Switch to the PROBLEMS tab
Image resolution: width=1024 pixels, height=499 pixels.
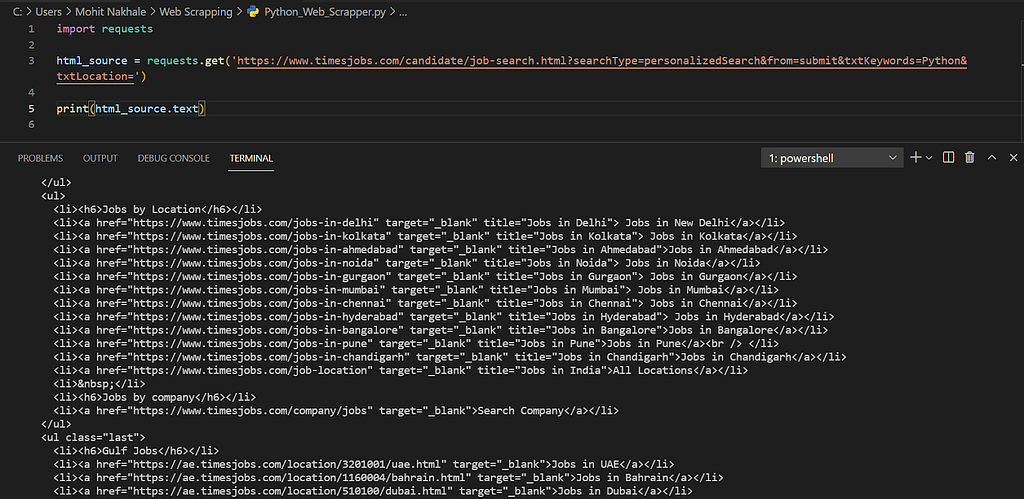[40, 158]
